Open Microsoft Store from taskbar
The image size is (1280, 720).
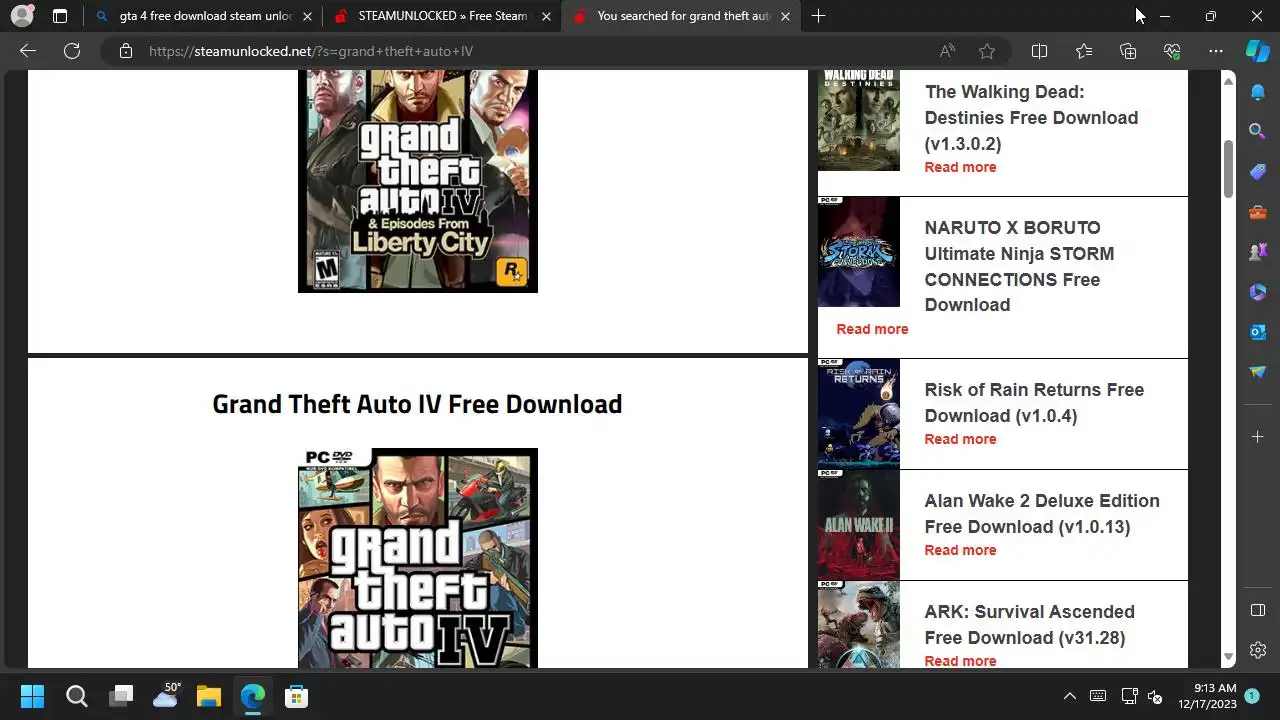coord(296,696)
